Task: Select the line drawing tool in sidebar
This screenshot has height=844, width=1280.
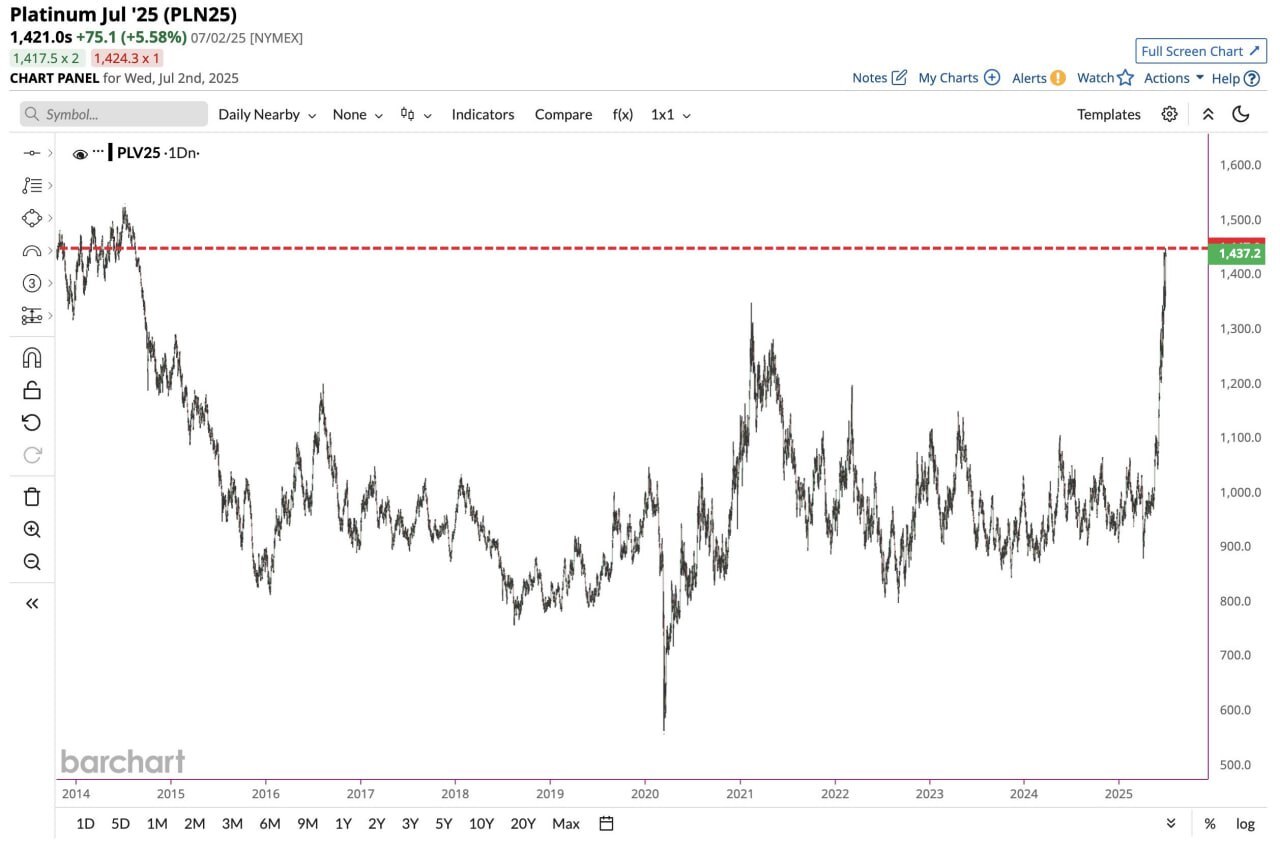Action: (x=31, y=153)
